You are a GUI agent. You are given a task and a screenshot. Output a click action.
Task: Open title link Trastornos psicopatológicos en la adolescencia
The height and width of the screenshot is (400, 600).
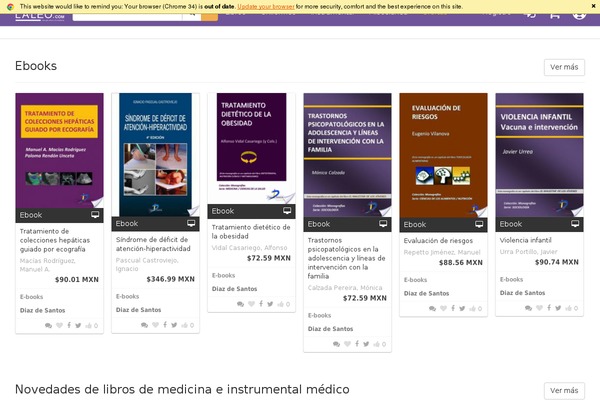346,258
